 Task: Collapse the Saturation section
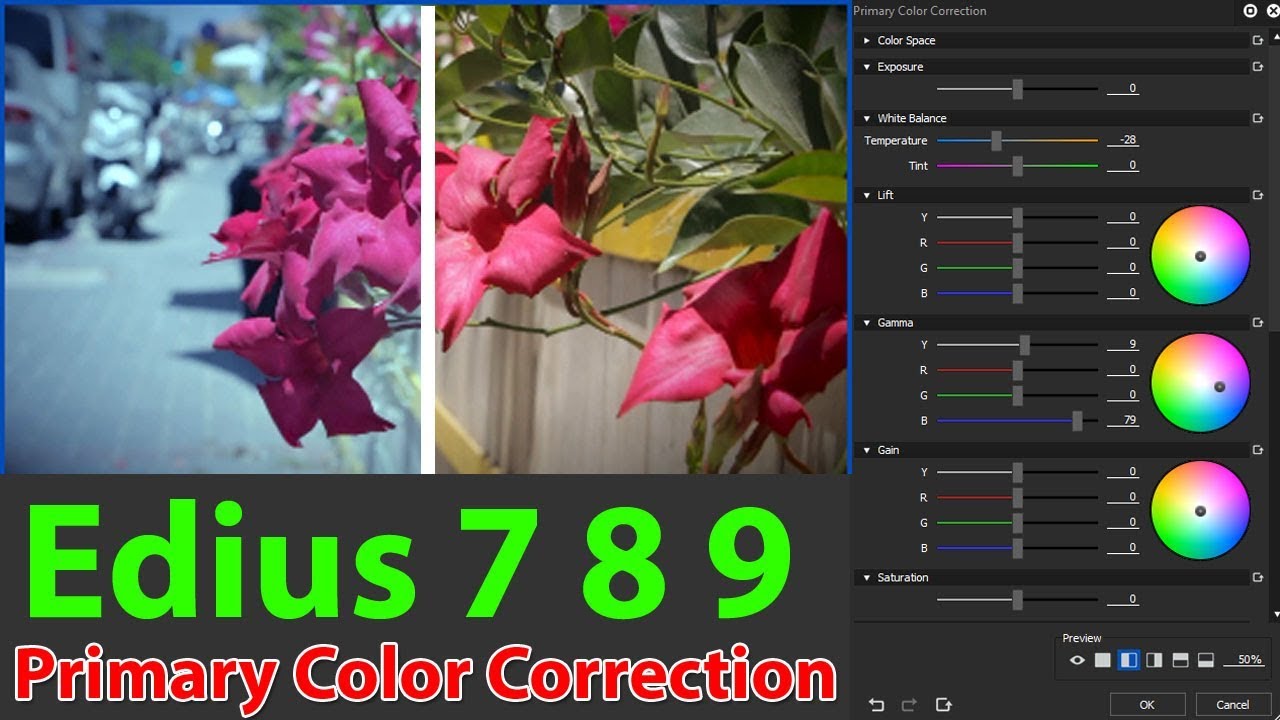pyautogui.click(x=867, y=578)
